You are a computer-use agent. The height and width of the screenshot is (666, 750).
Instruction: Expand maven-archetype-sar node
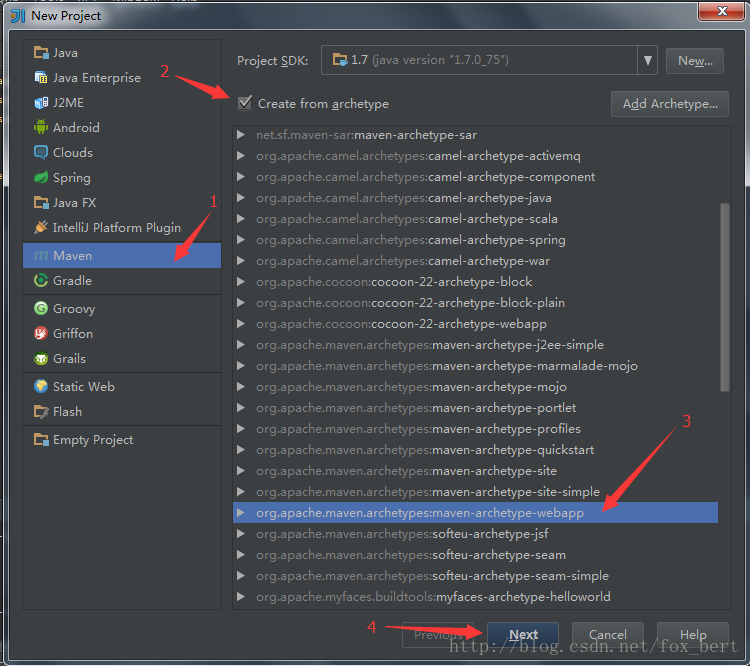click(x=241, y=135)
